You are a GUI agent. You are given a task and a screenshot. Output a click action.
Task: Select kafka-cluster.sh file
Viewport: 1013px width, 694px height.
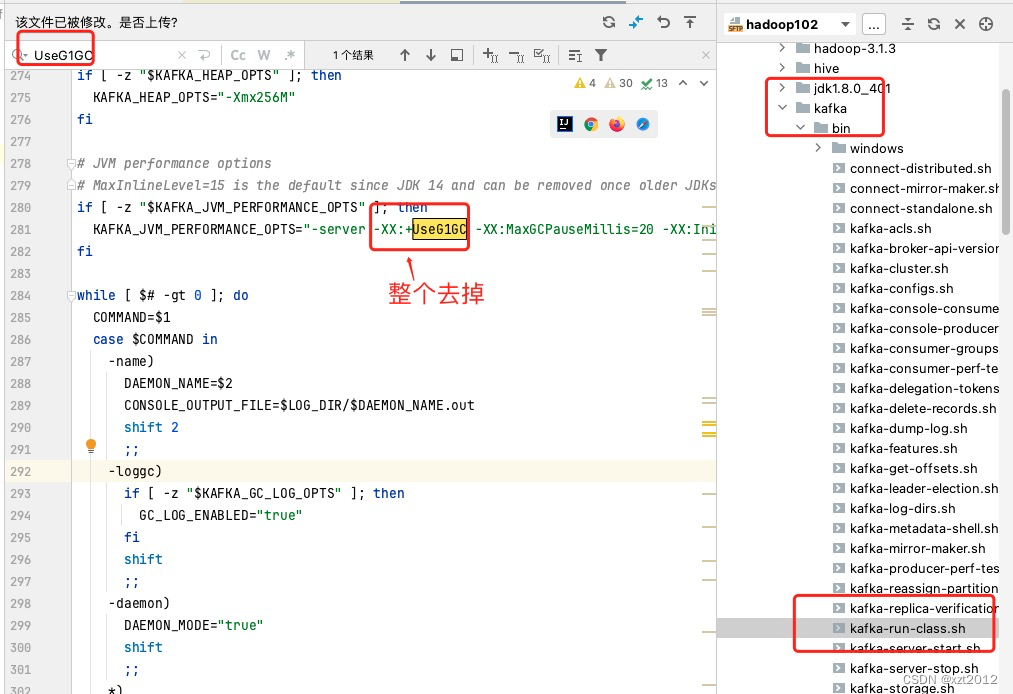[x=899, y=268]
